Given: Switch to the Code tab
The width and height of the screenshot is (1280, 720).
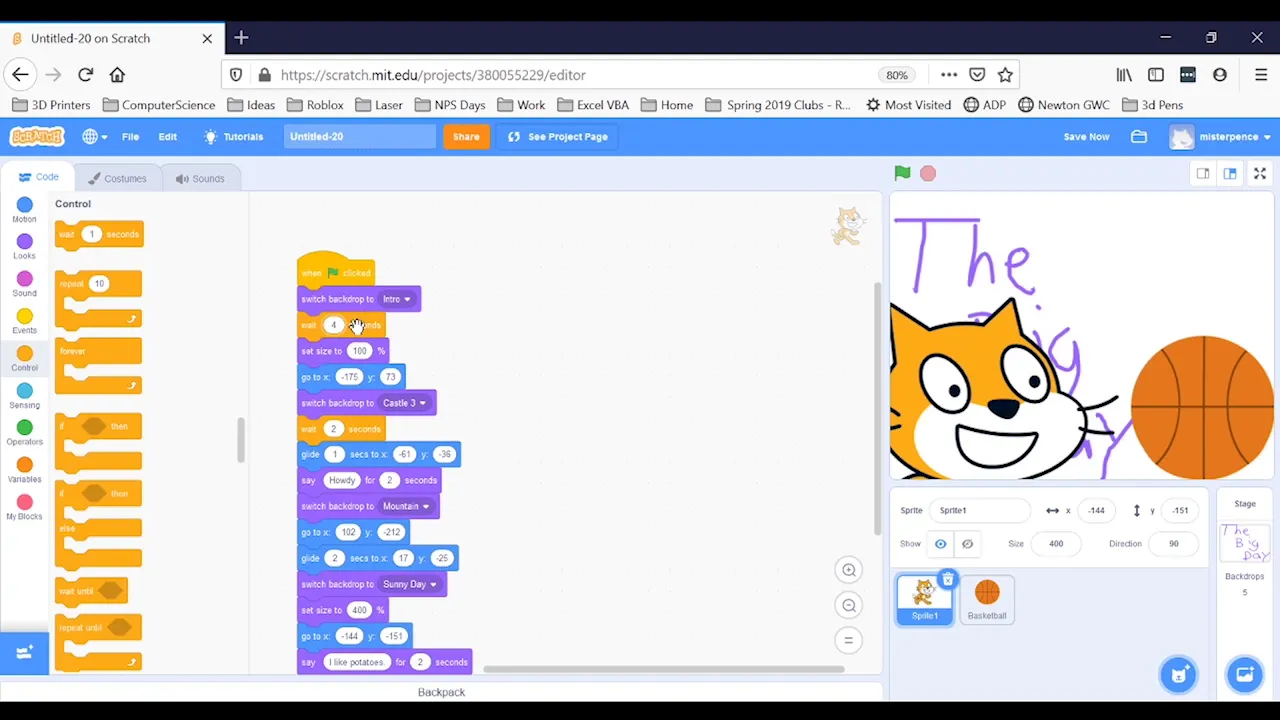Looking at the screenshot, I should tap(38, 177).
